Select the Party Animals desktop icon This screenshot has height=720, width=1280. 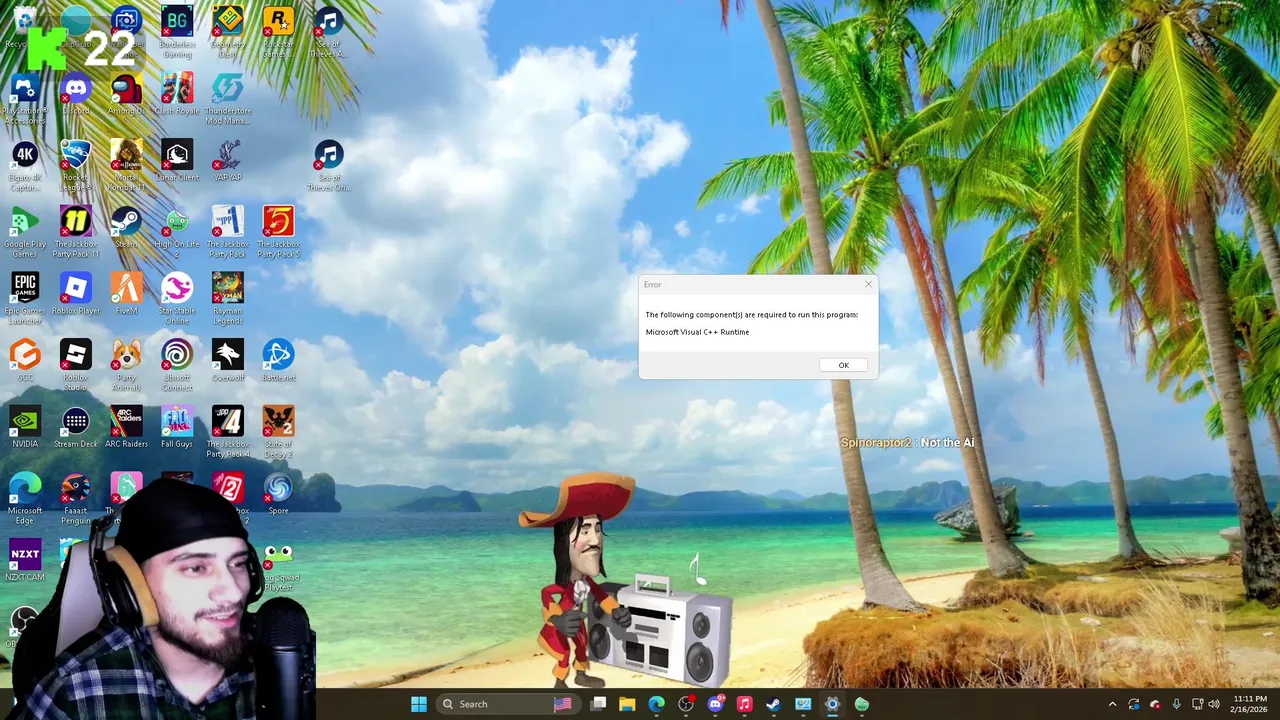[126, 366]
